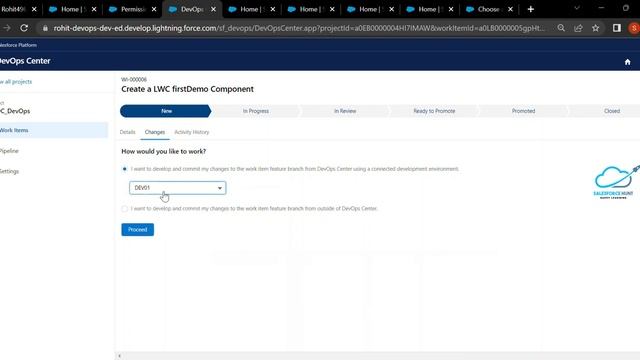Open a new browser tab with plus icon
The width and height of the screenshot is (640, 360).
coord(531,9)
